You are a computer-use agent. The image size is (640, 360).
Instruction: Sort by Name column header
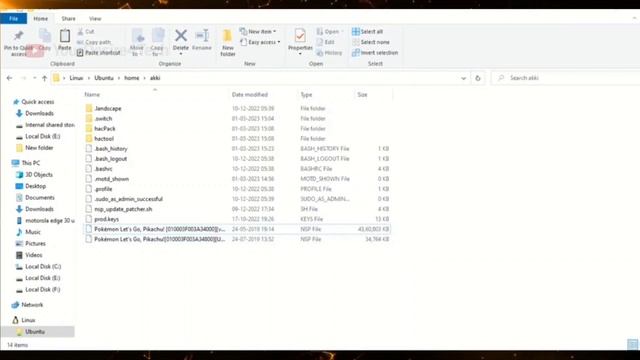coord(92,95)
